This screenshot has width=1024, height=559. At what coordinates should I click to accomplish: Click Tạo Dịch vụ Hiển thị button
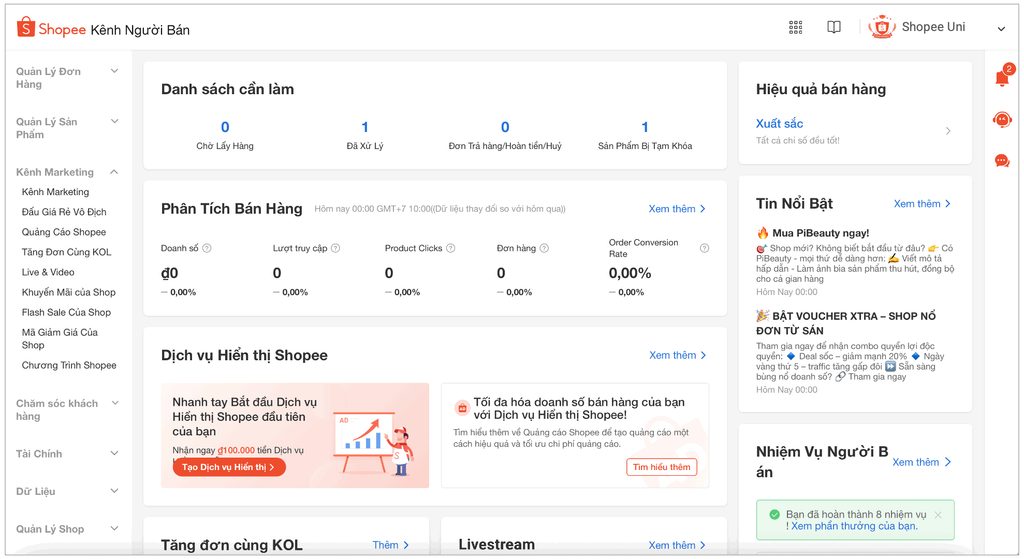[x=229, y=467]
